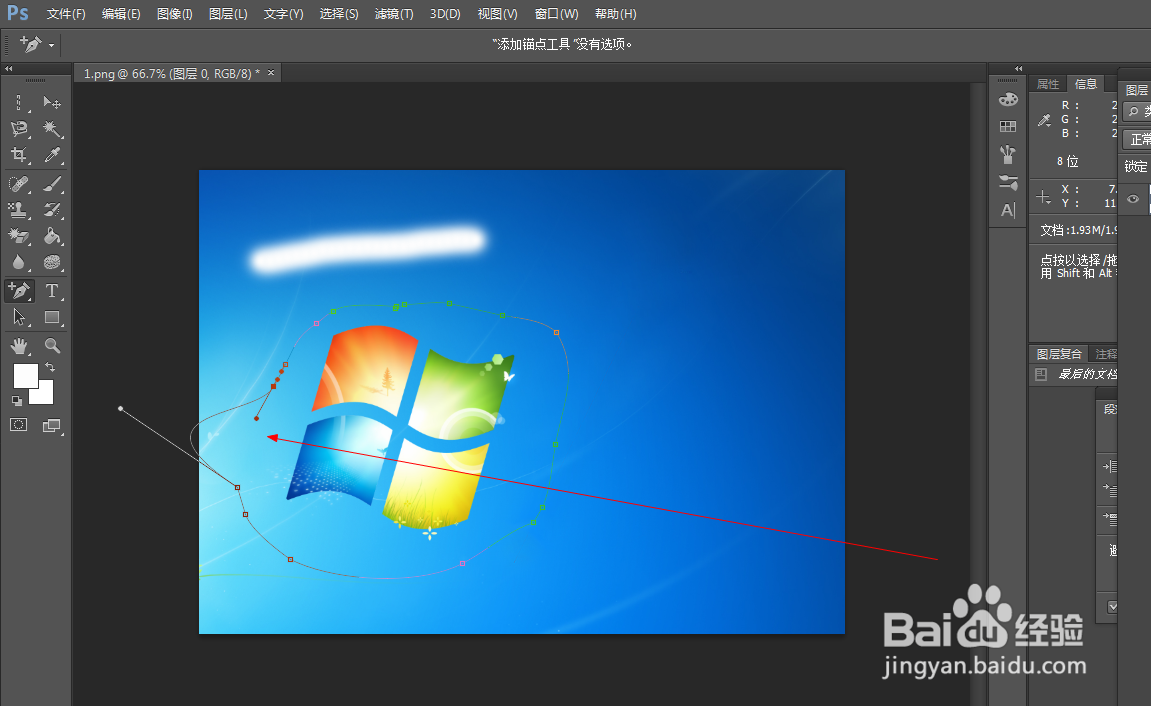Open the 帮助(H) menu
This screenshot has height=706, width=1151.
point(615,14)
